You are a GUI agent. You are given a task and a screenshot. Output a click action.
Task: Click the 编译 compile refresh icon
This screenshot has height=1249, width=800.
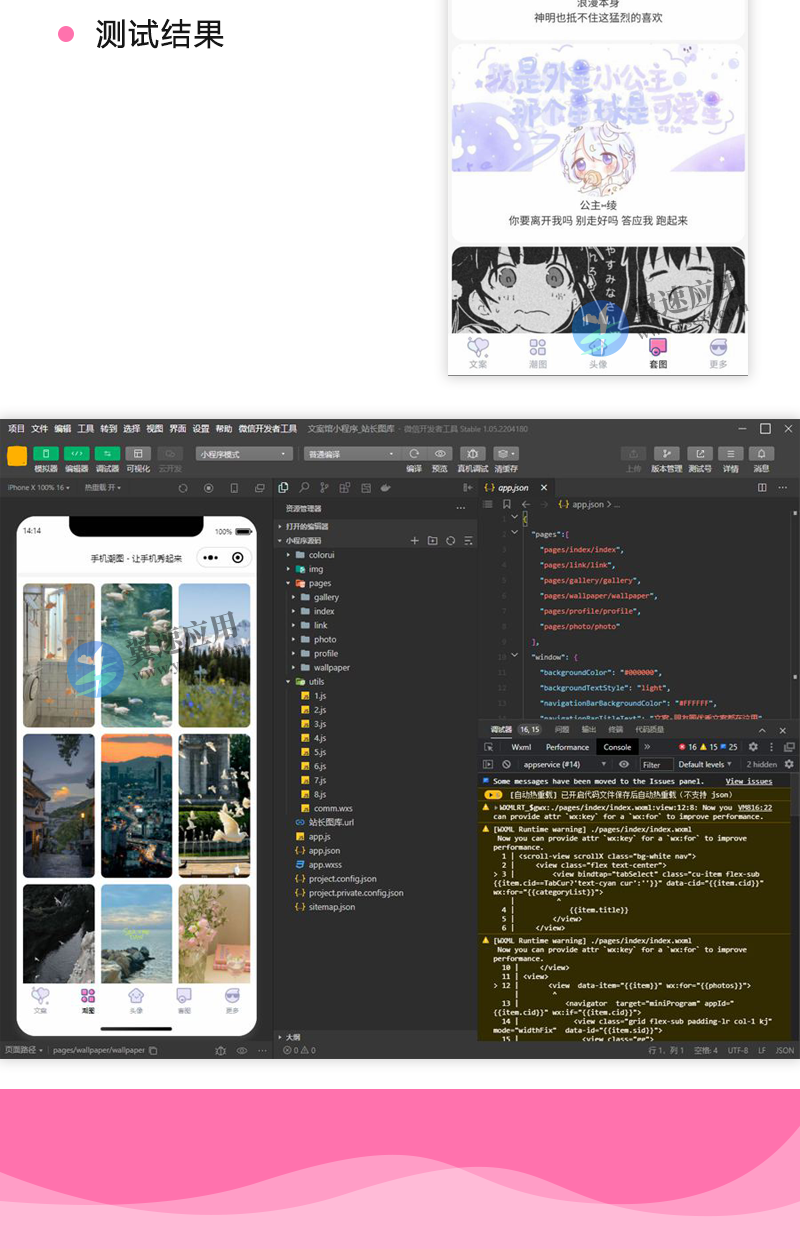[x=414, y=454]
